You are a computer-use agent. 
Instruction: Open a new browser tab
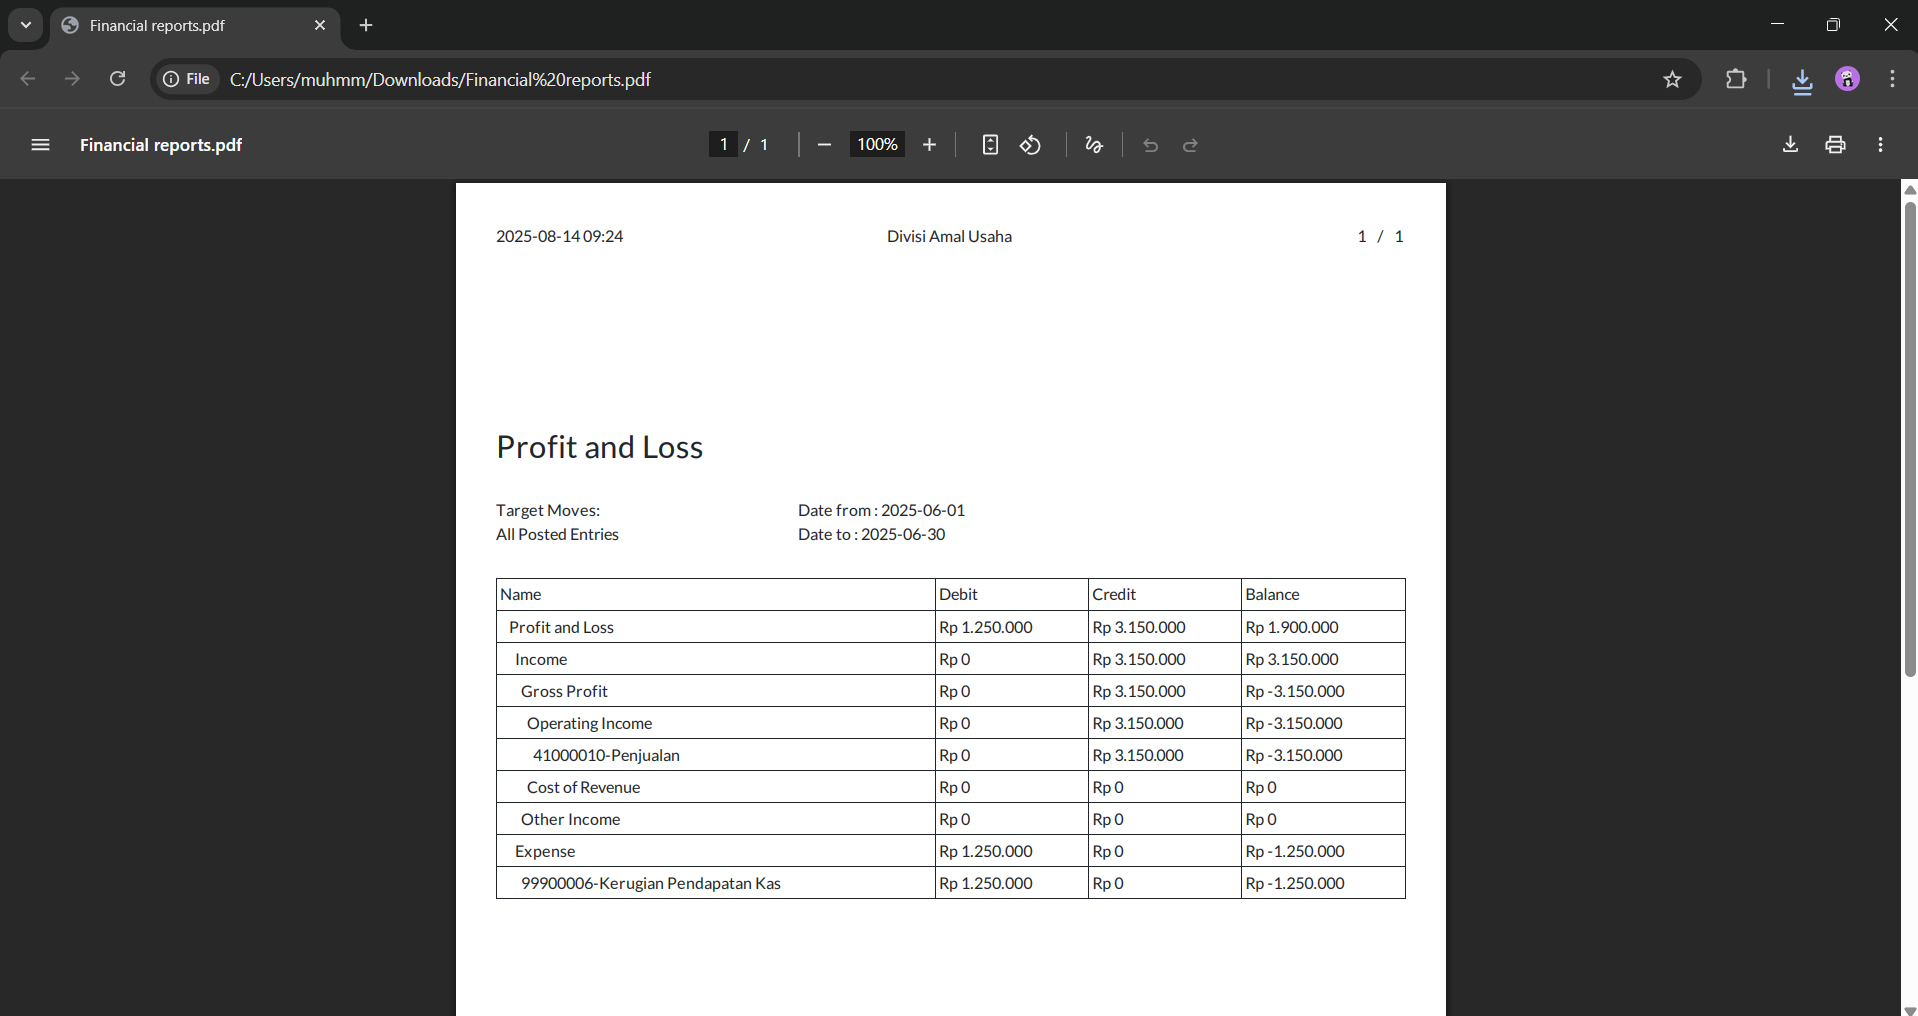coord(366,26)
